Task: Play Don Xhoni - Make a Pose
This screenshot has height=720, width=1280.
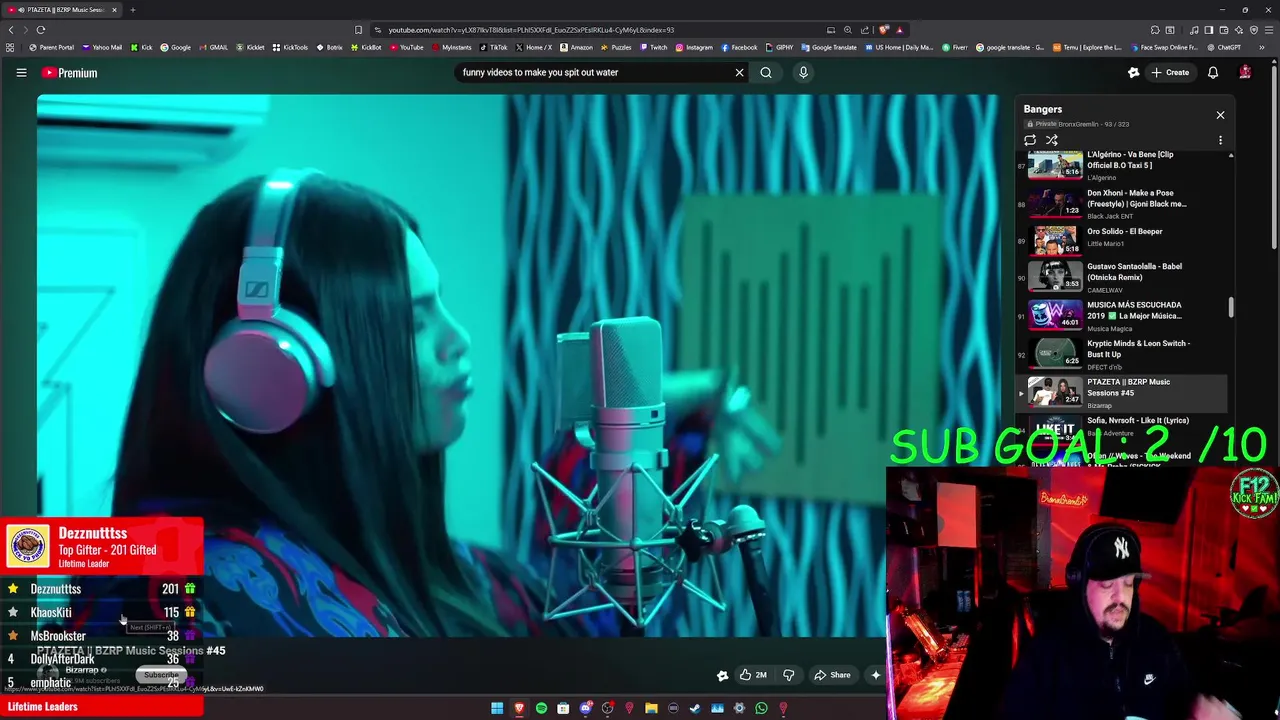Action: click(1122, 203)
